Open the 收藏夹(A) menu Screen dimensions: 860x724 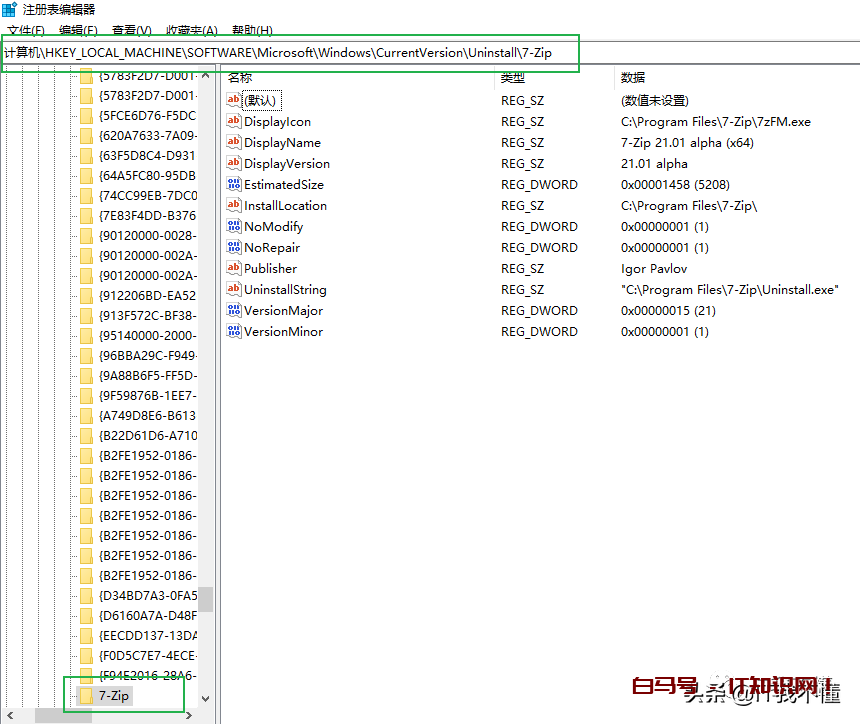point(191,31)
